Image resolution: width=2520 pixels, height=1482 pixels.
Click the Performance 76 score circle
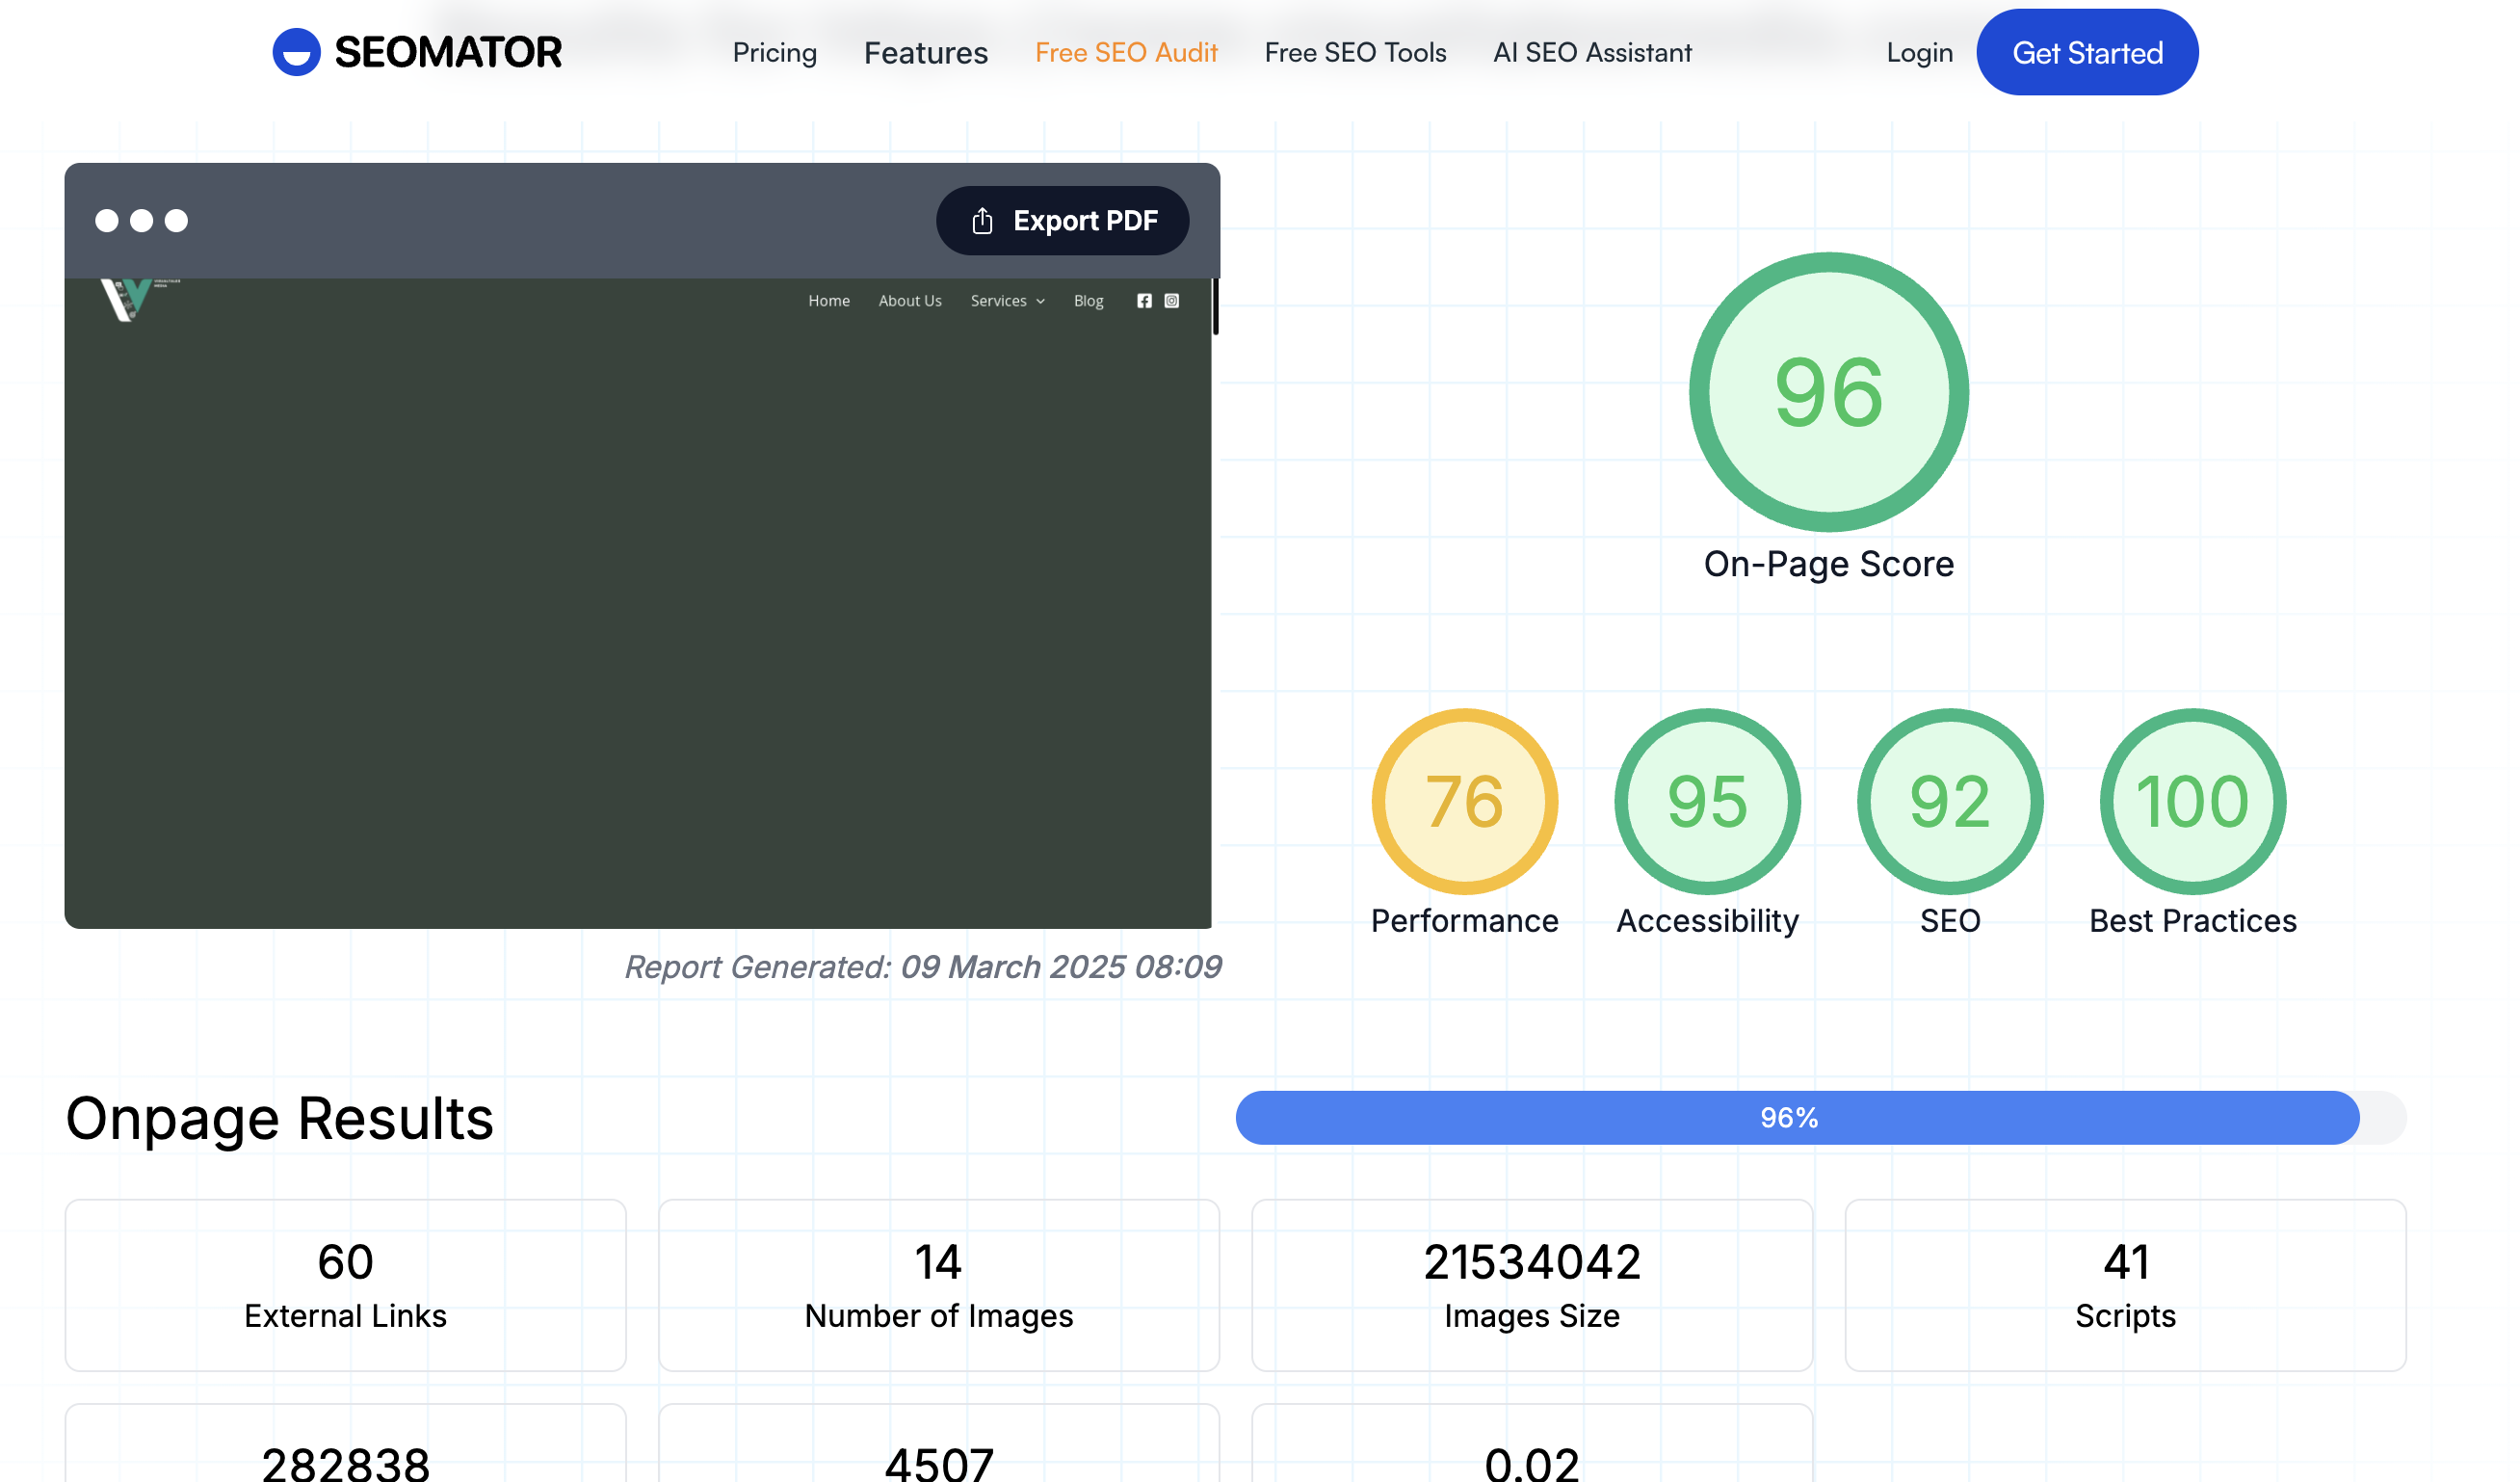pyautogui.click(x=1464, y=802)
